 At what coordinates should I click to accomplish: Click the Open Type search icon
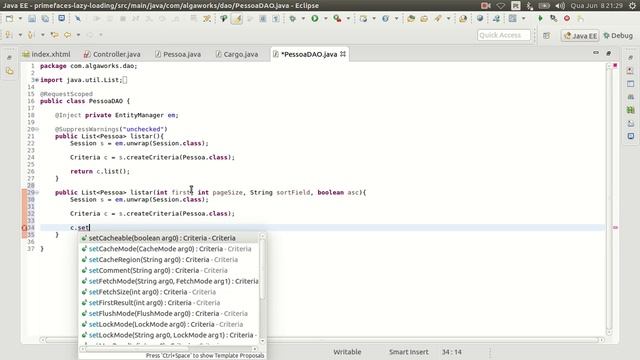click(x=411, y=18)
